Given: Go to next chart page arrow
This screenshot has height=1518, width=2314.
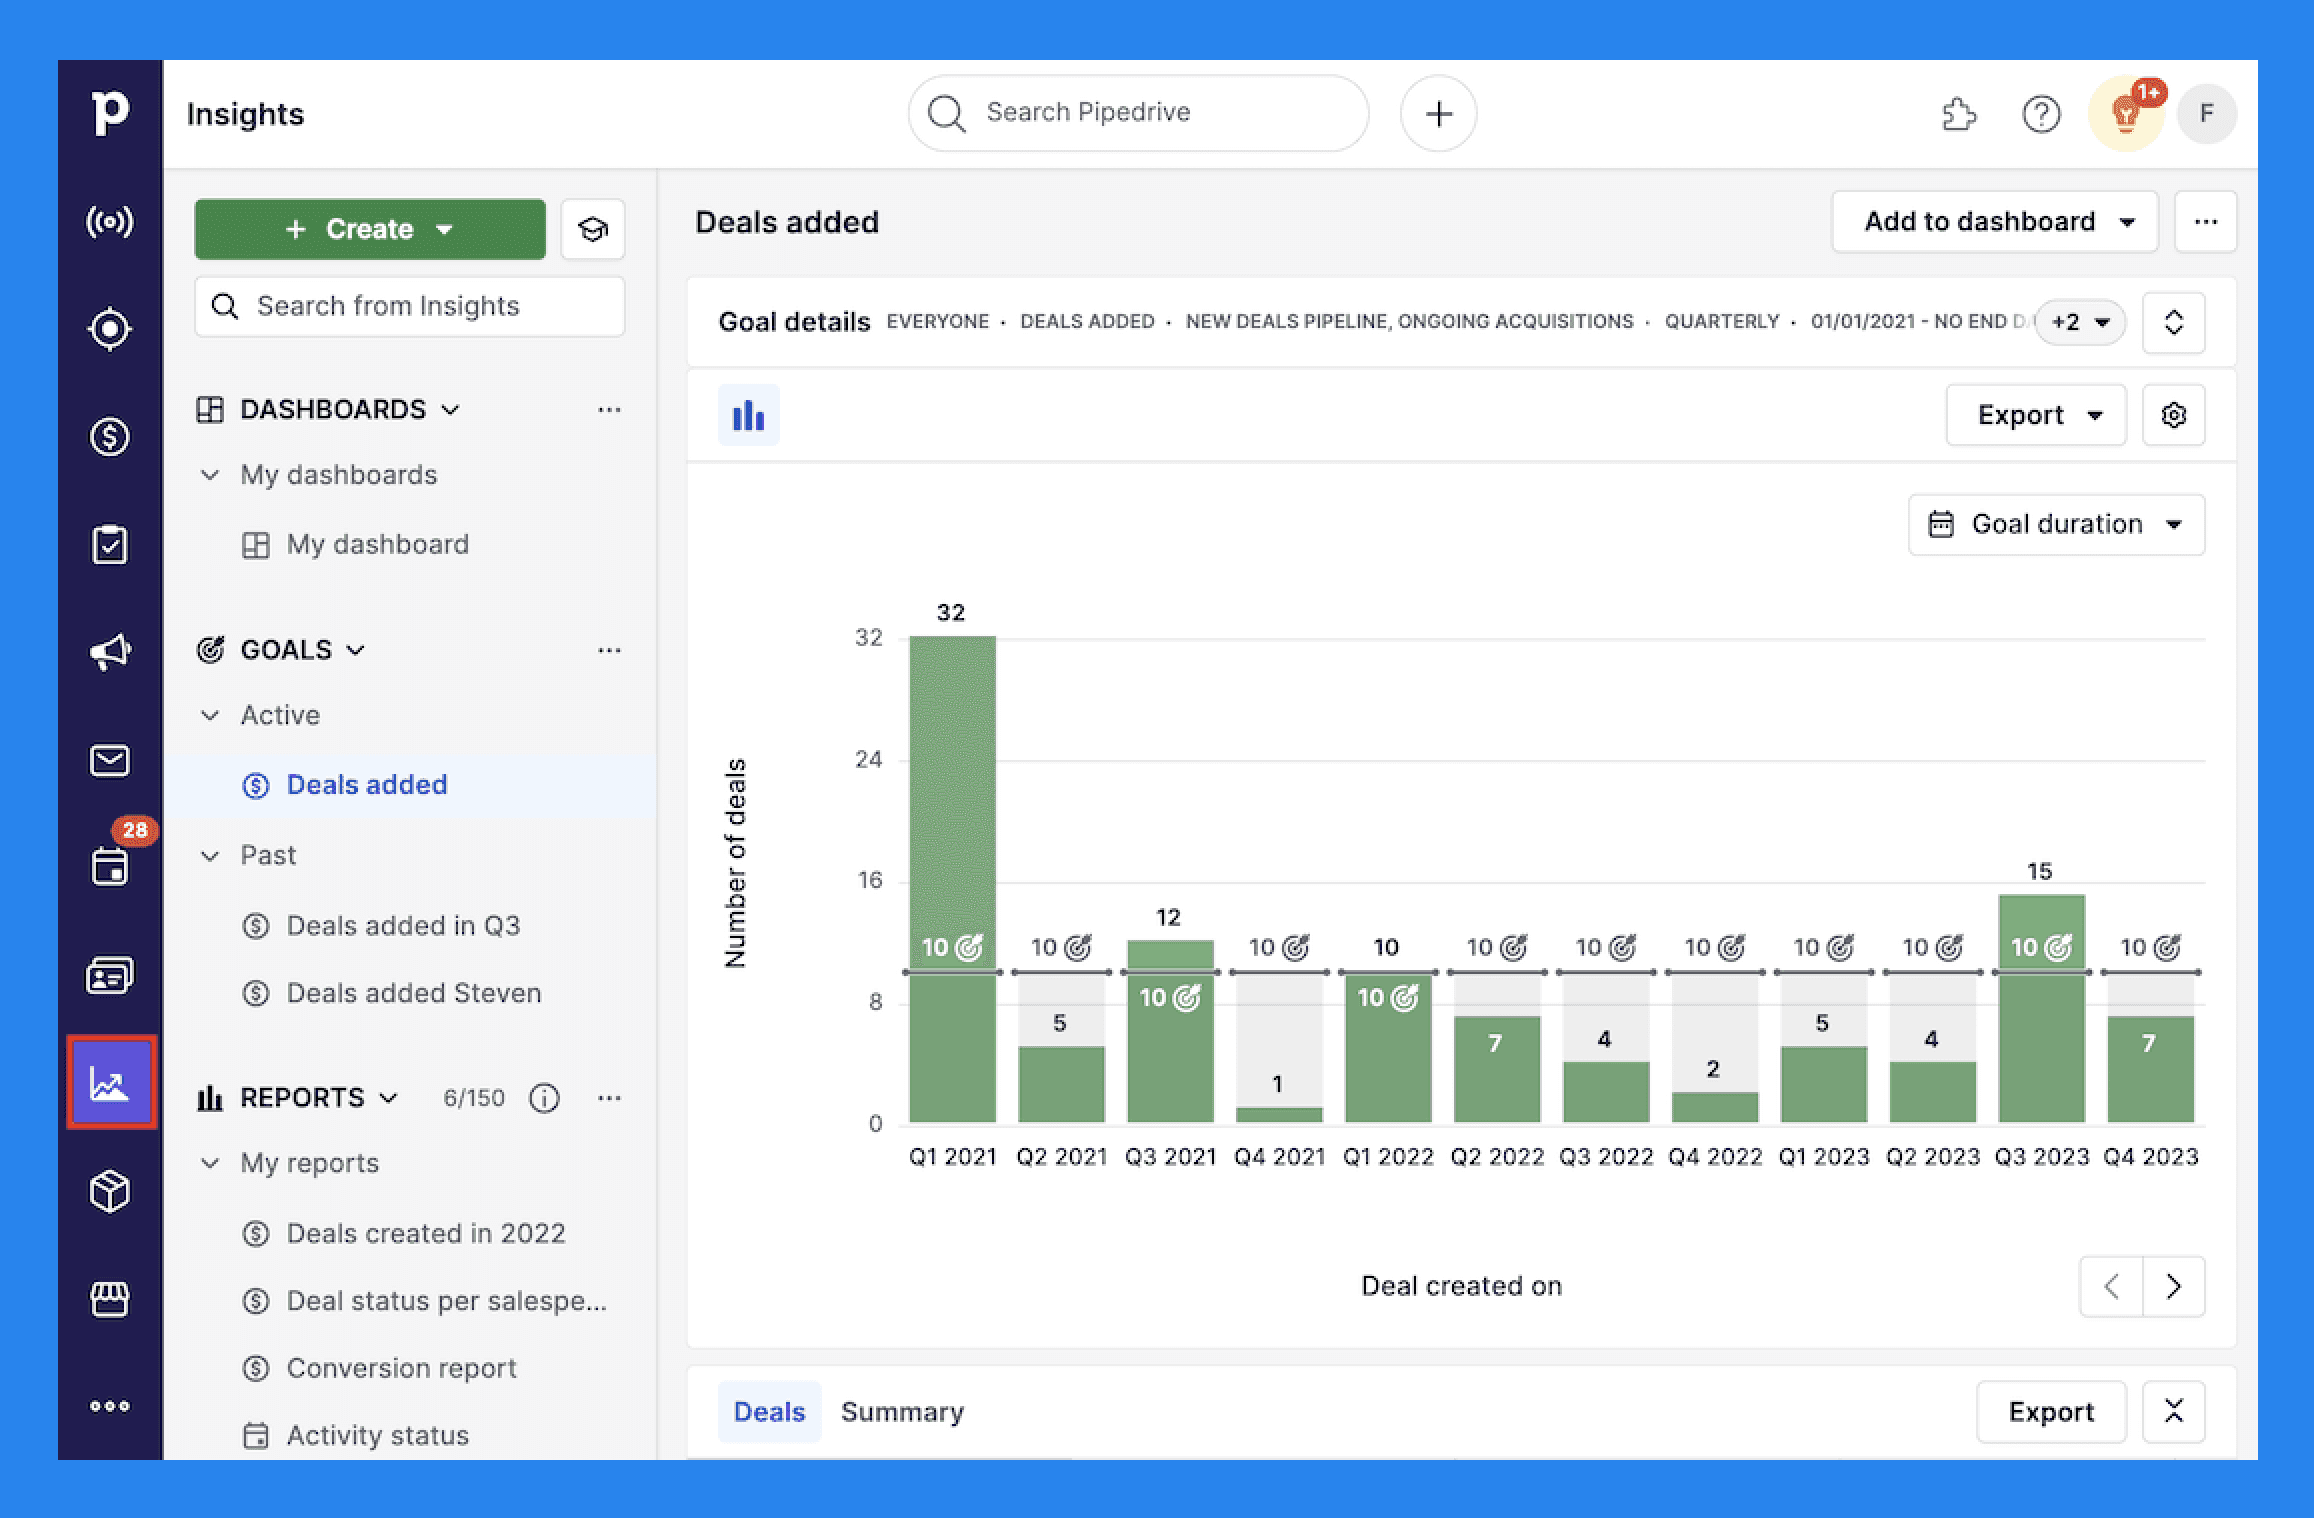Looking at the screenshot, I should point(2174,1286).
